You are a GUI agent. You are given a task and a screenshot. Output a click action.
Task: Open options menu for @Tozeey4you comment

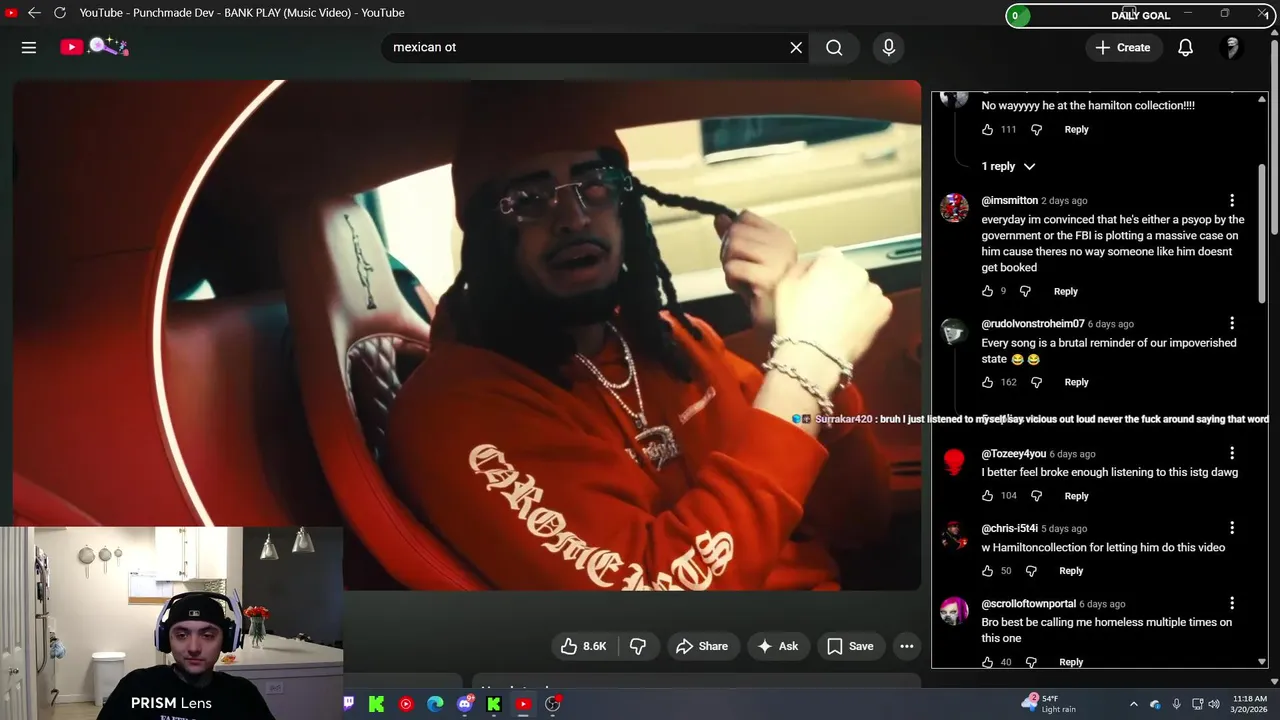1232,453
